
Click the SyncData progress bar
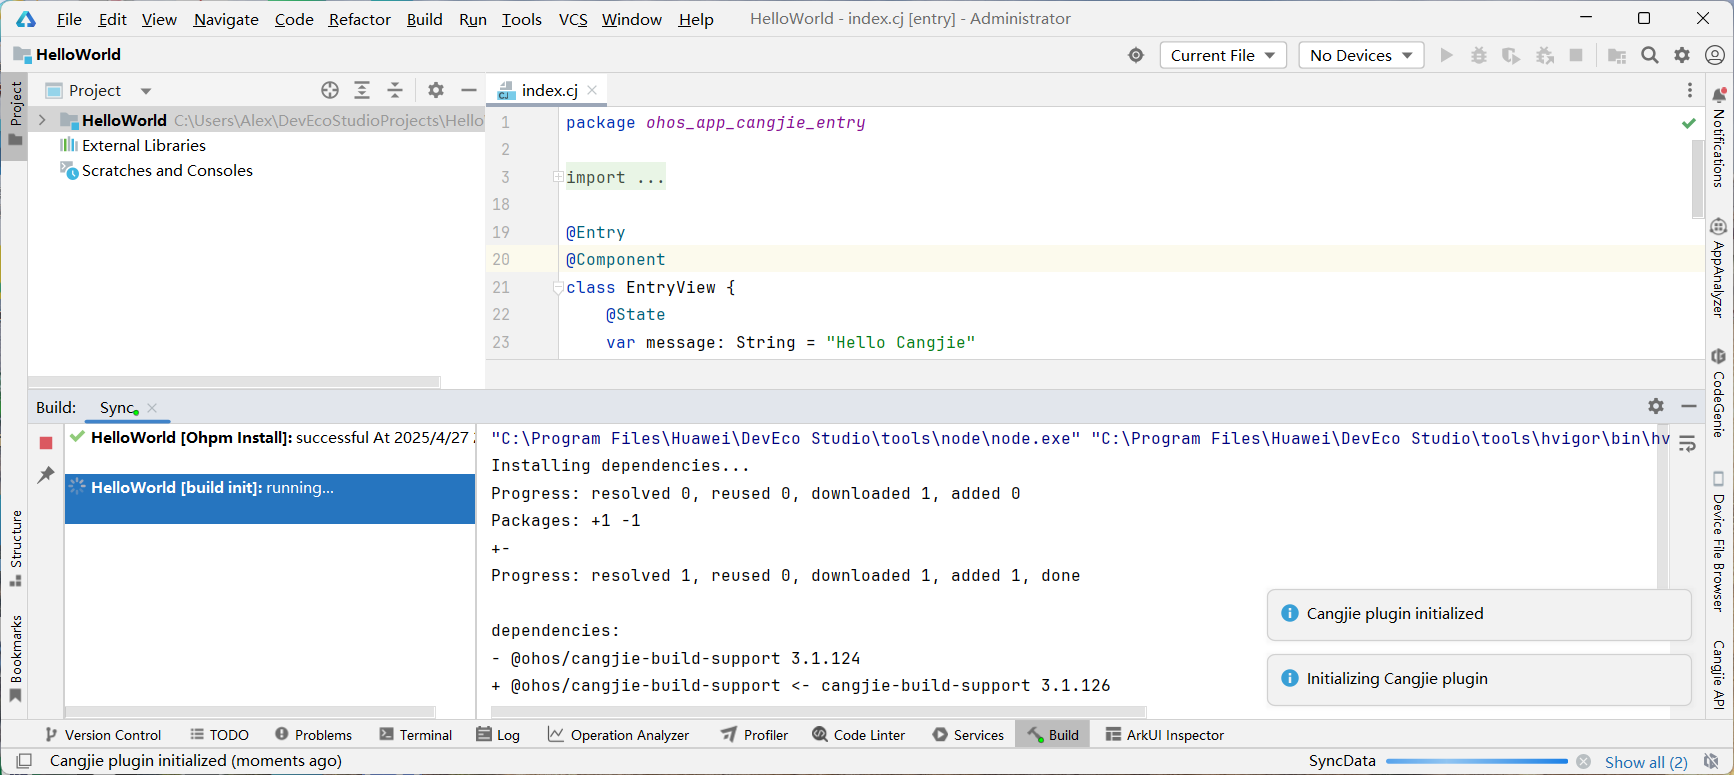[1476, 762]
